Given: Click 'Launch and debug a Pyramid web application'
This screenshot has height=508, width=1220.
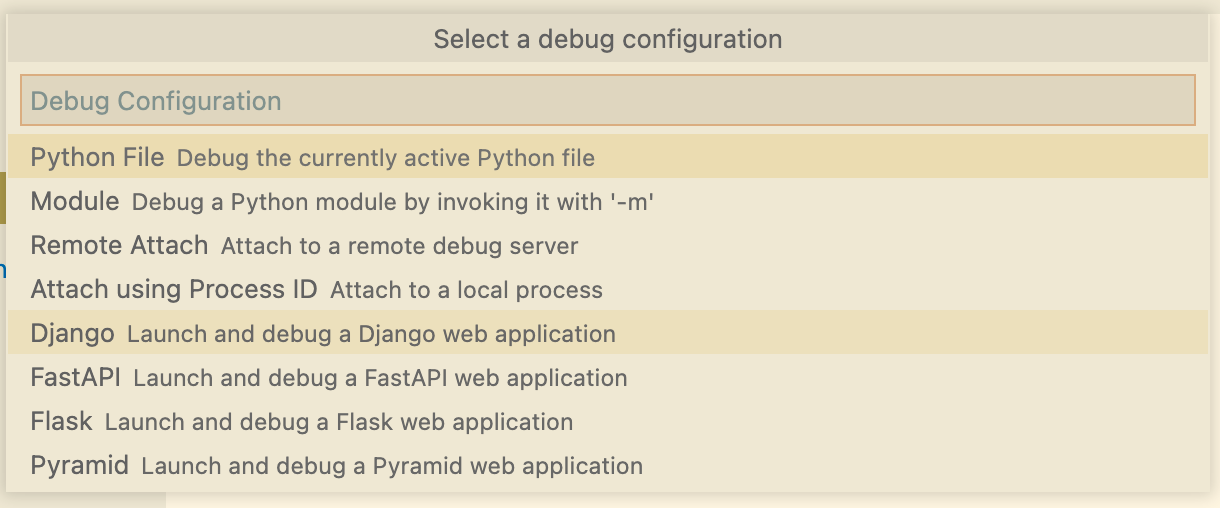Looking at the screenshot, I should (x=392, y=466).
